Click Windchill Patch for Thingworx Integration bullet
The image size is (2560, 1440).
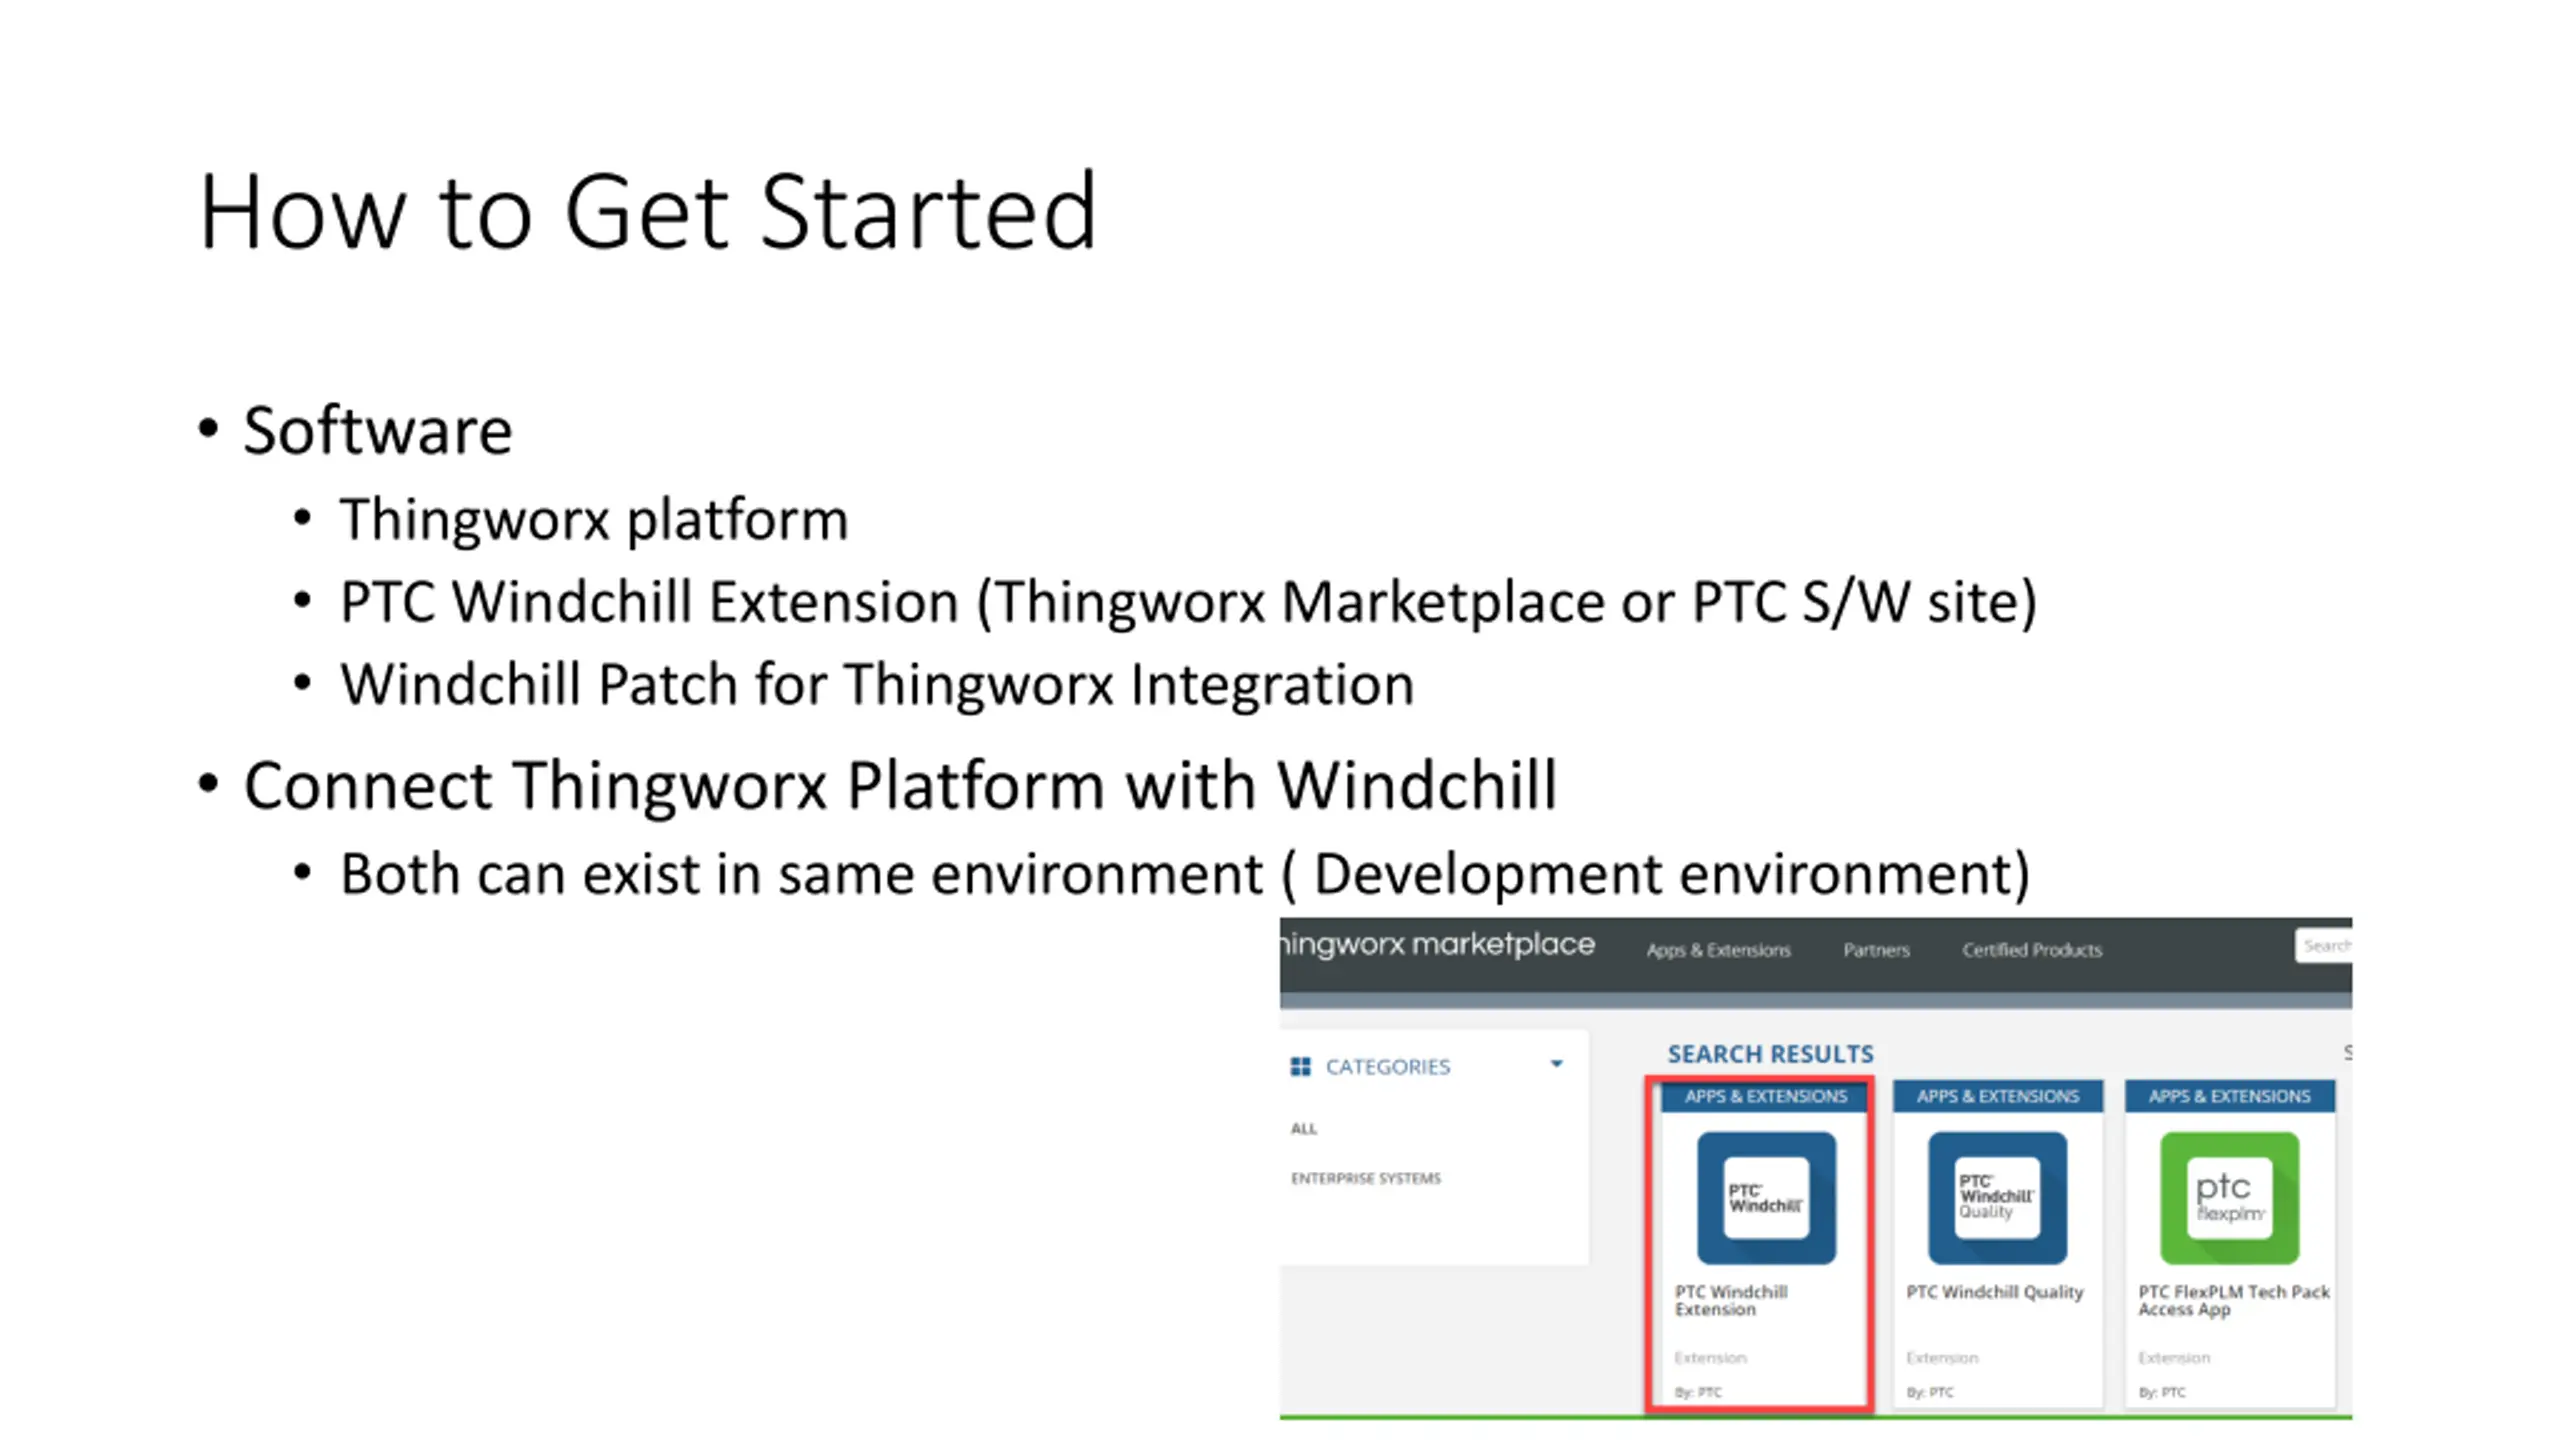(x=877, y=685)
